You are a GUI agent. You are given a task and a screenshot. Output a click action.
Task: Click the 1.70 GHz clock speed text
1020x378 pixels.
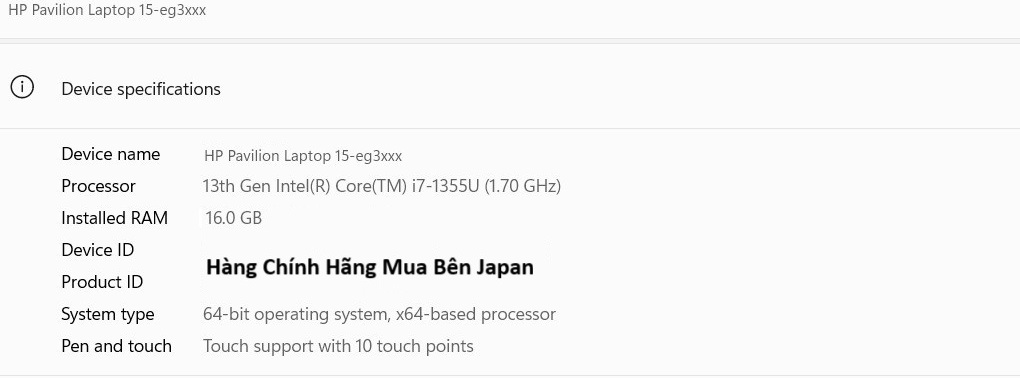522,187
